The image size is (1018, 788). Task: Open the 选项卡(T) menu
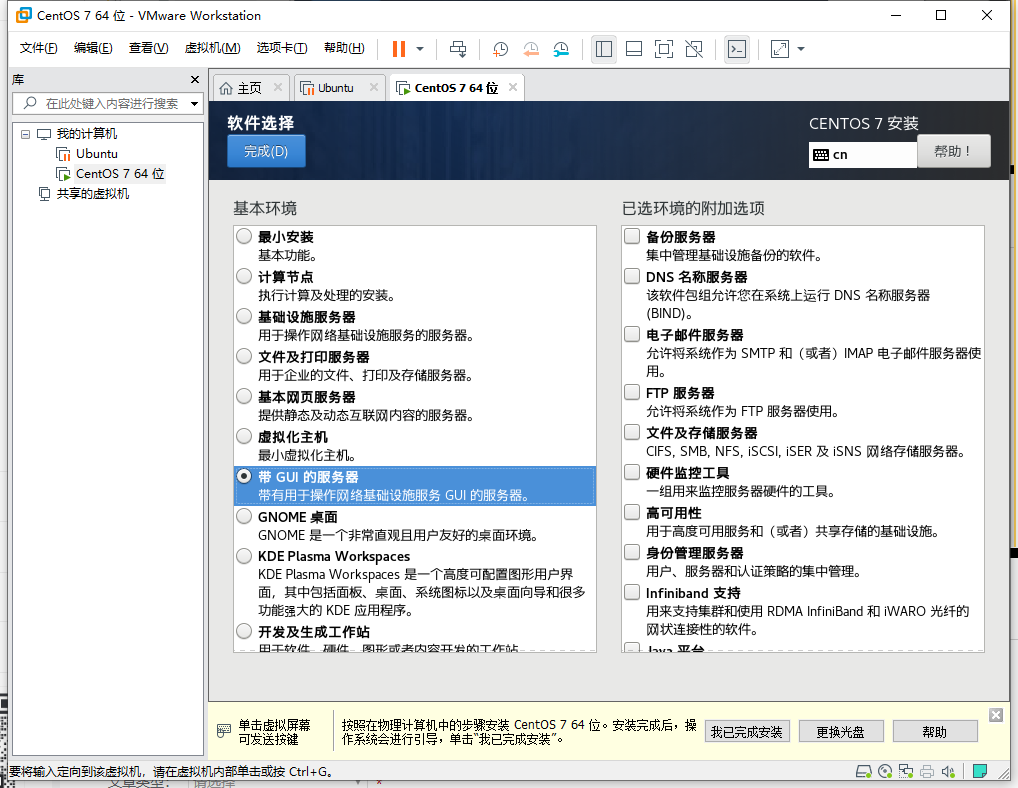coord(282,48)
